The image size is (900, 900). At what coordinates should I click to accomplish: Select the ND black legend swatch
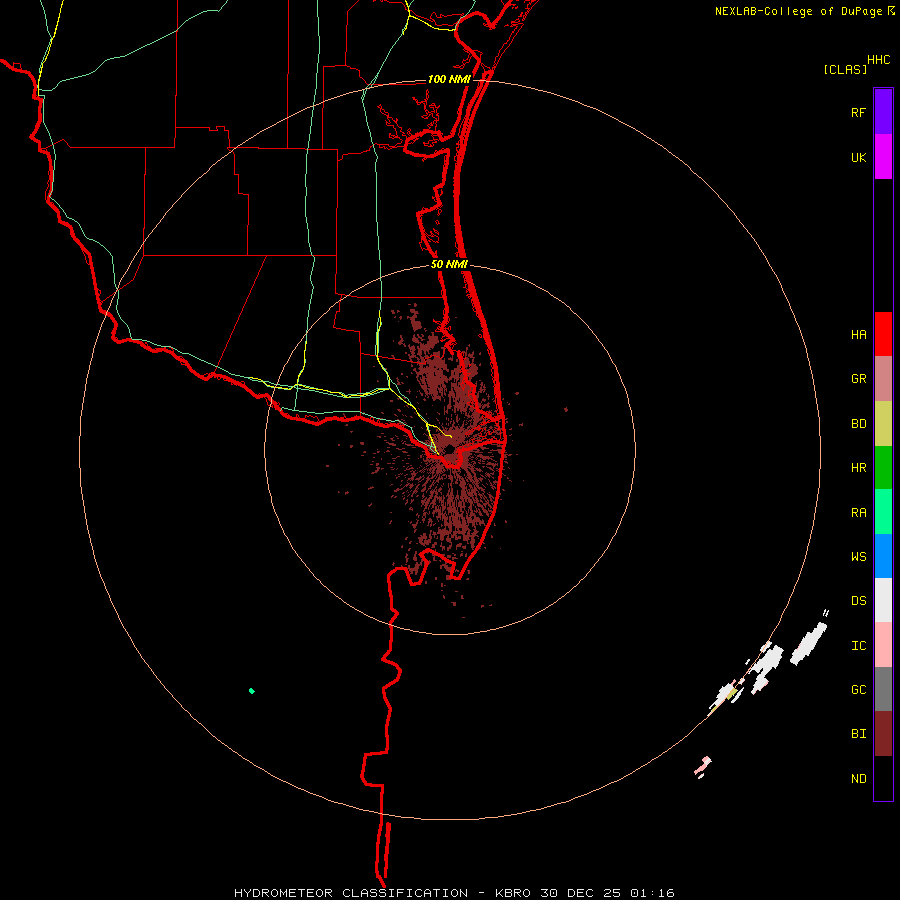[883, 778]
